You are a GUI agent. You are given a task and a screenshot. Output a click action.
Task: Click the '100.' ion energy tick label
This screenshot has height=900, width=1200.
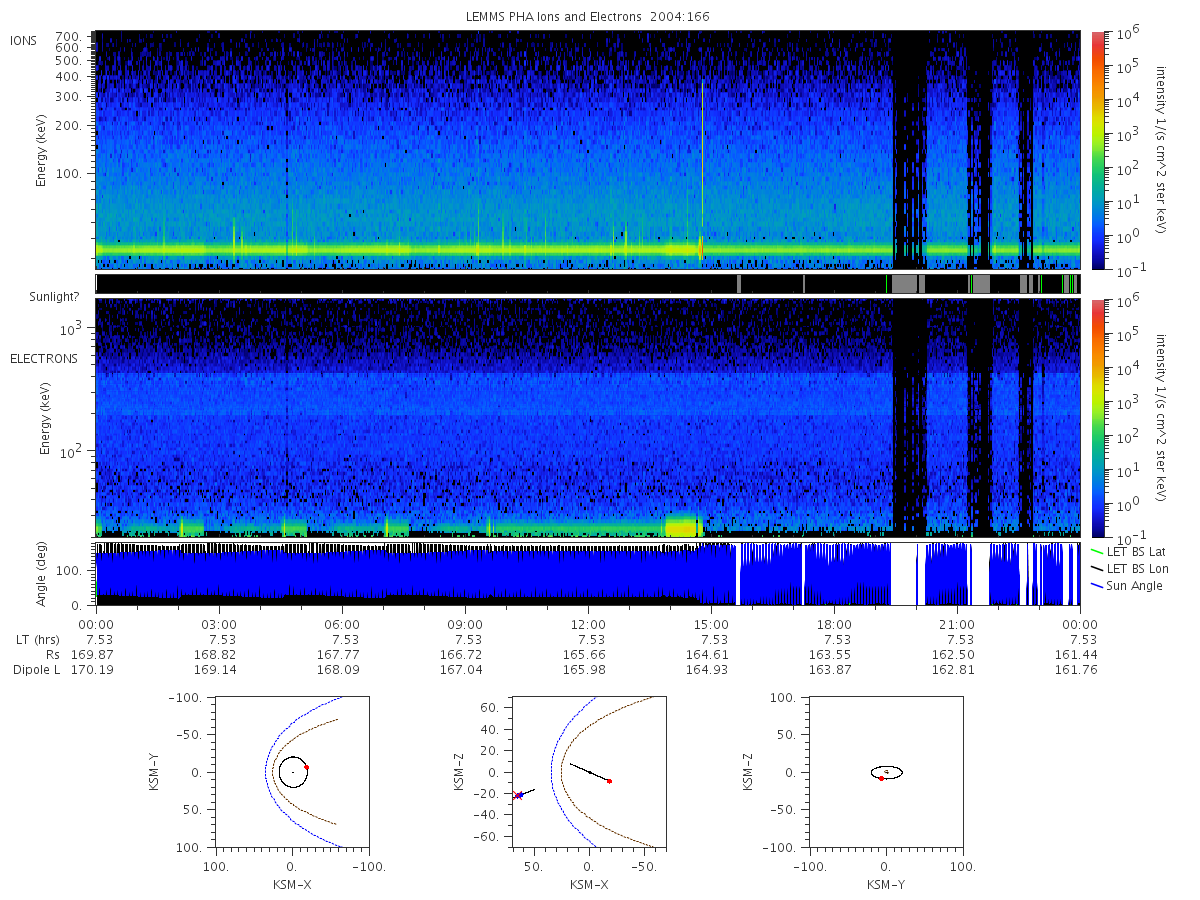coord(68,174)
